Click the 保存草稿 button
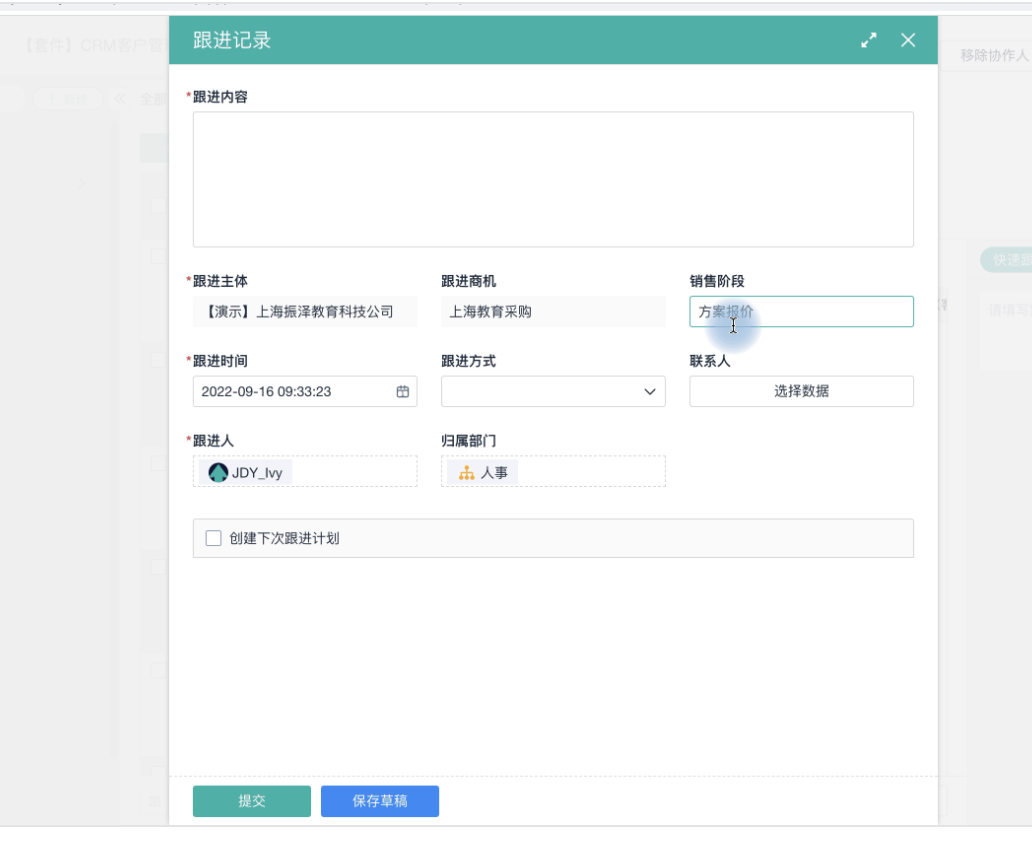The height and width of the screenshot is (846, 1032). [379, 801]
